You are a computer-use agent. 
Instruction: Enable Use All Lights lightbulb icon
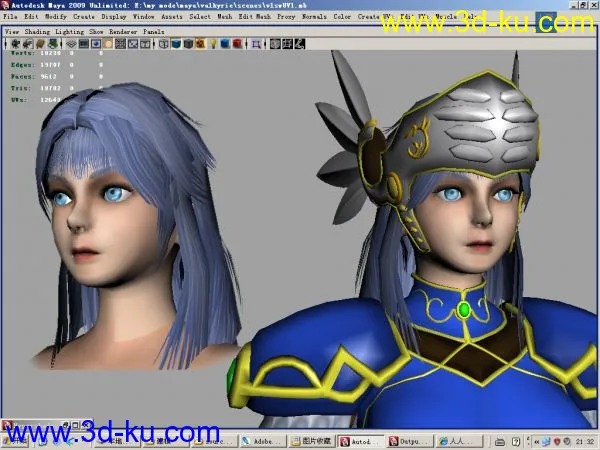point(213,44)
